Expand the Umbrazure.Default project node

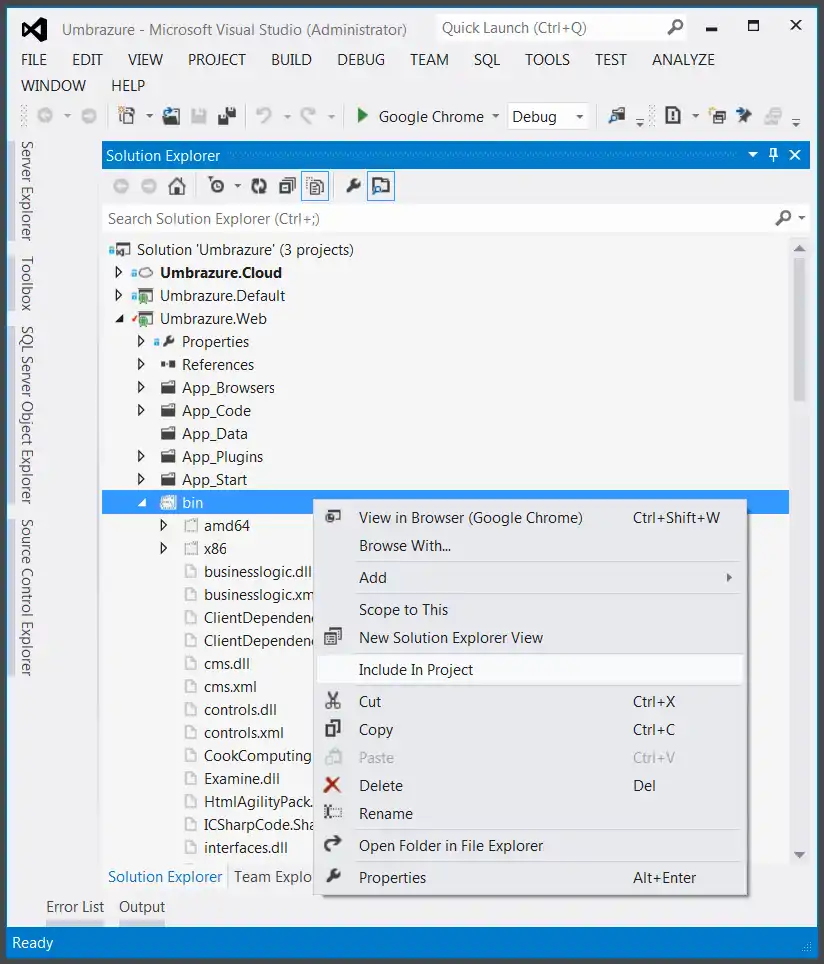pyautogui.click(x=119, y=296)
